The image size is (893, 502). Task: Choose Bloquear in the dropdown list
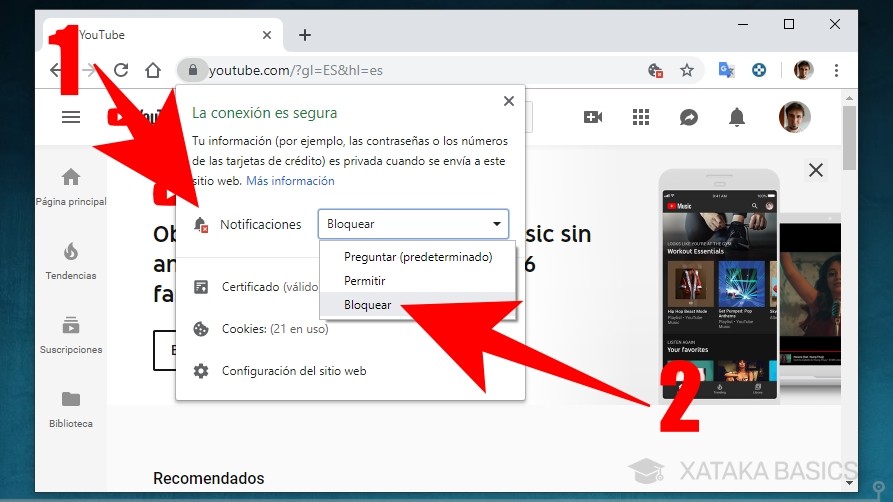[x=418, y=305]
